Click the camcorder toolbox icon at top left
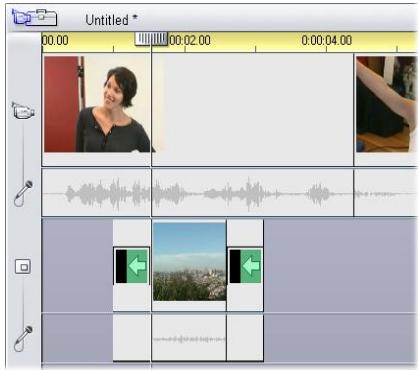This screenshot has height=370, width=418. (34, 17)
